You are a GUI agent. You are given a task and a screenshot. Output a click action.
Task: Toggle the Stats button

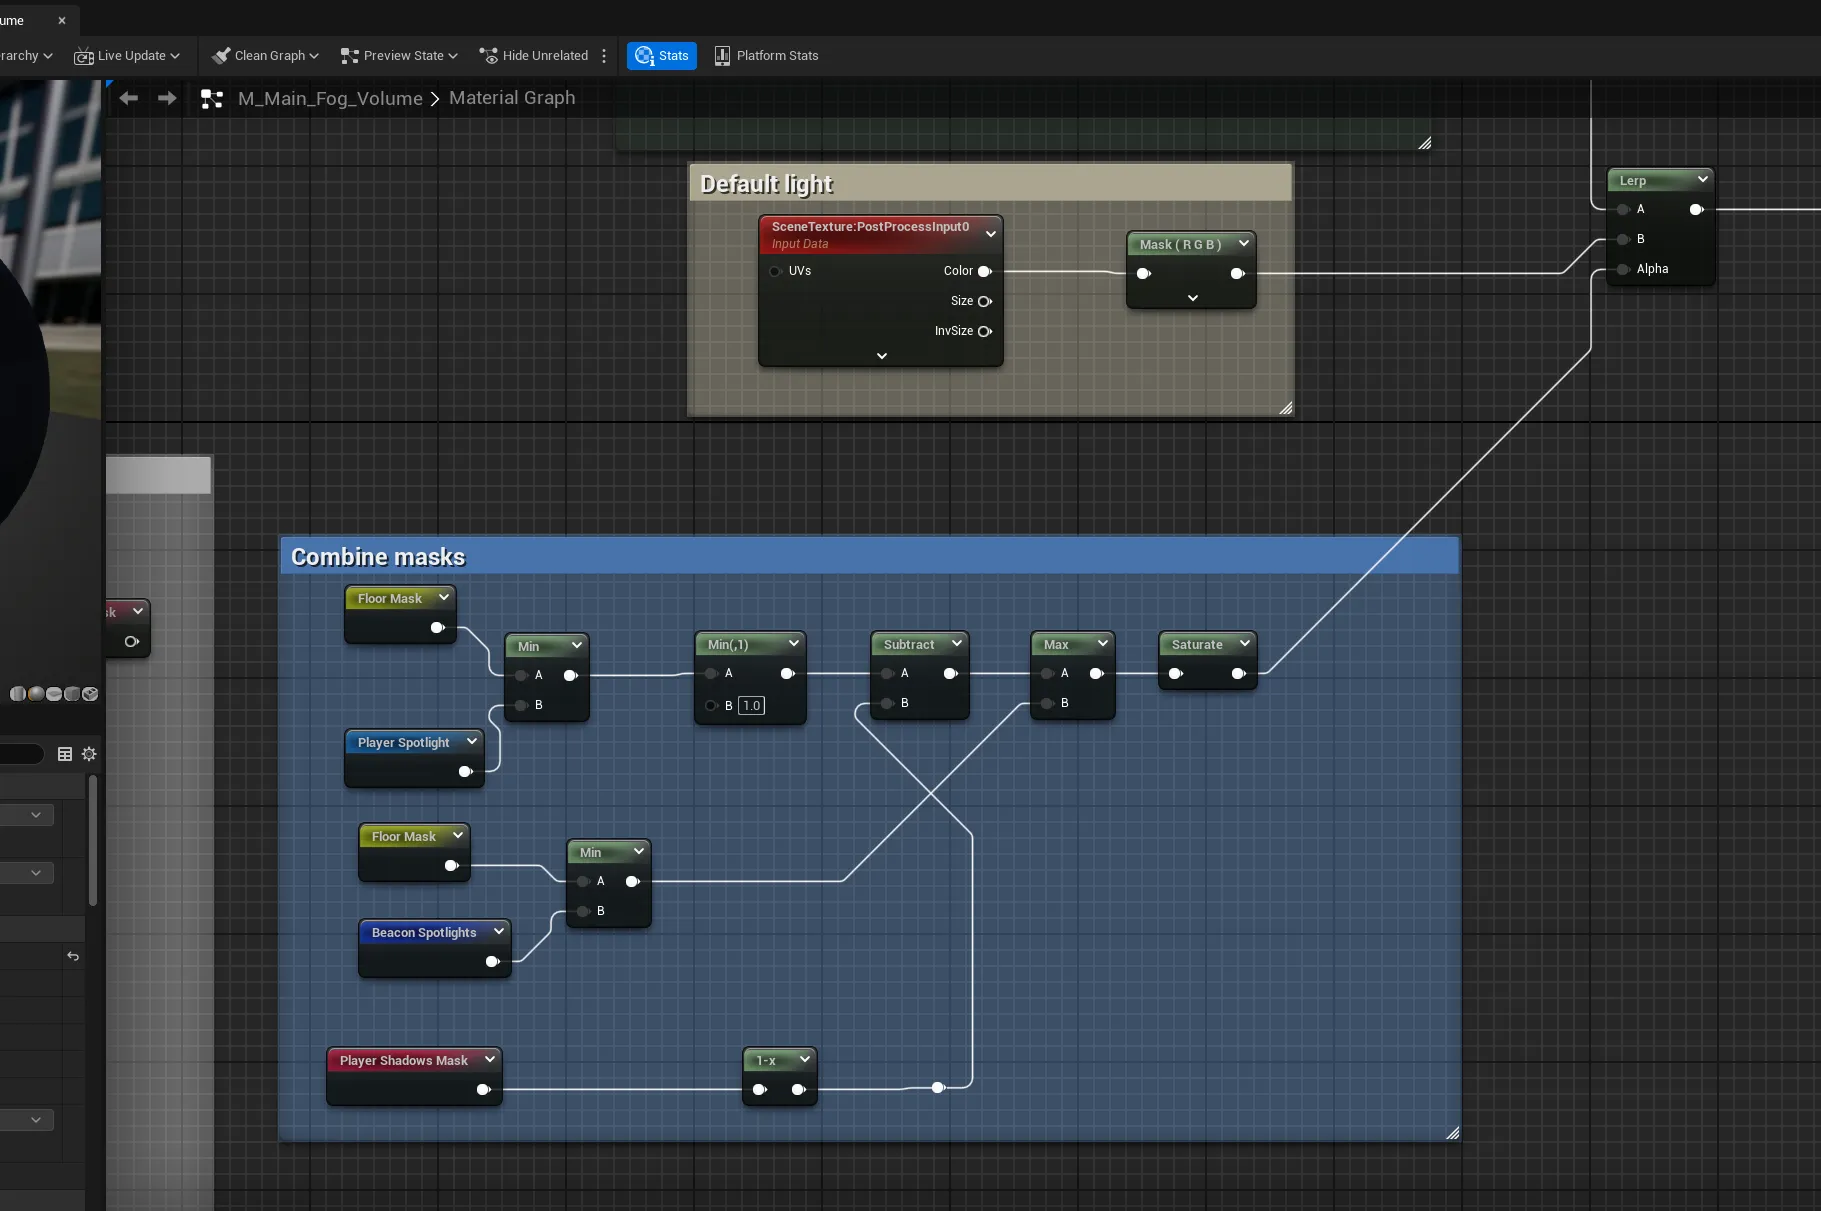coord(662,56)
